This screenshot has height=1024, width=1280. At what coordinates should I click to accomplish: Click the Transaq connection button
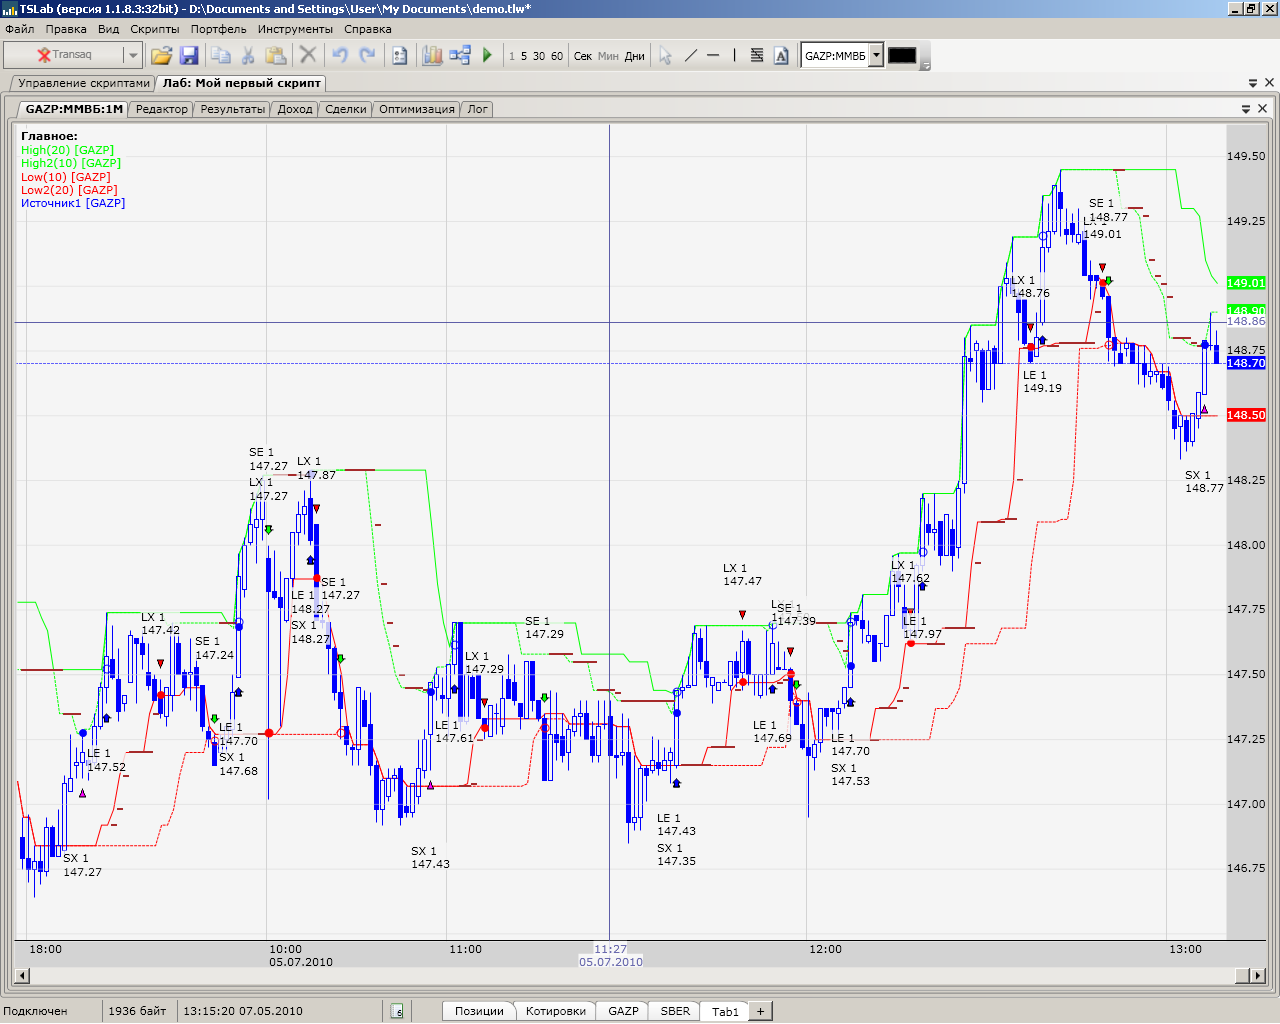point(64,55)
